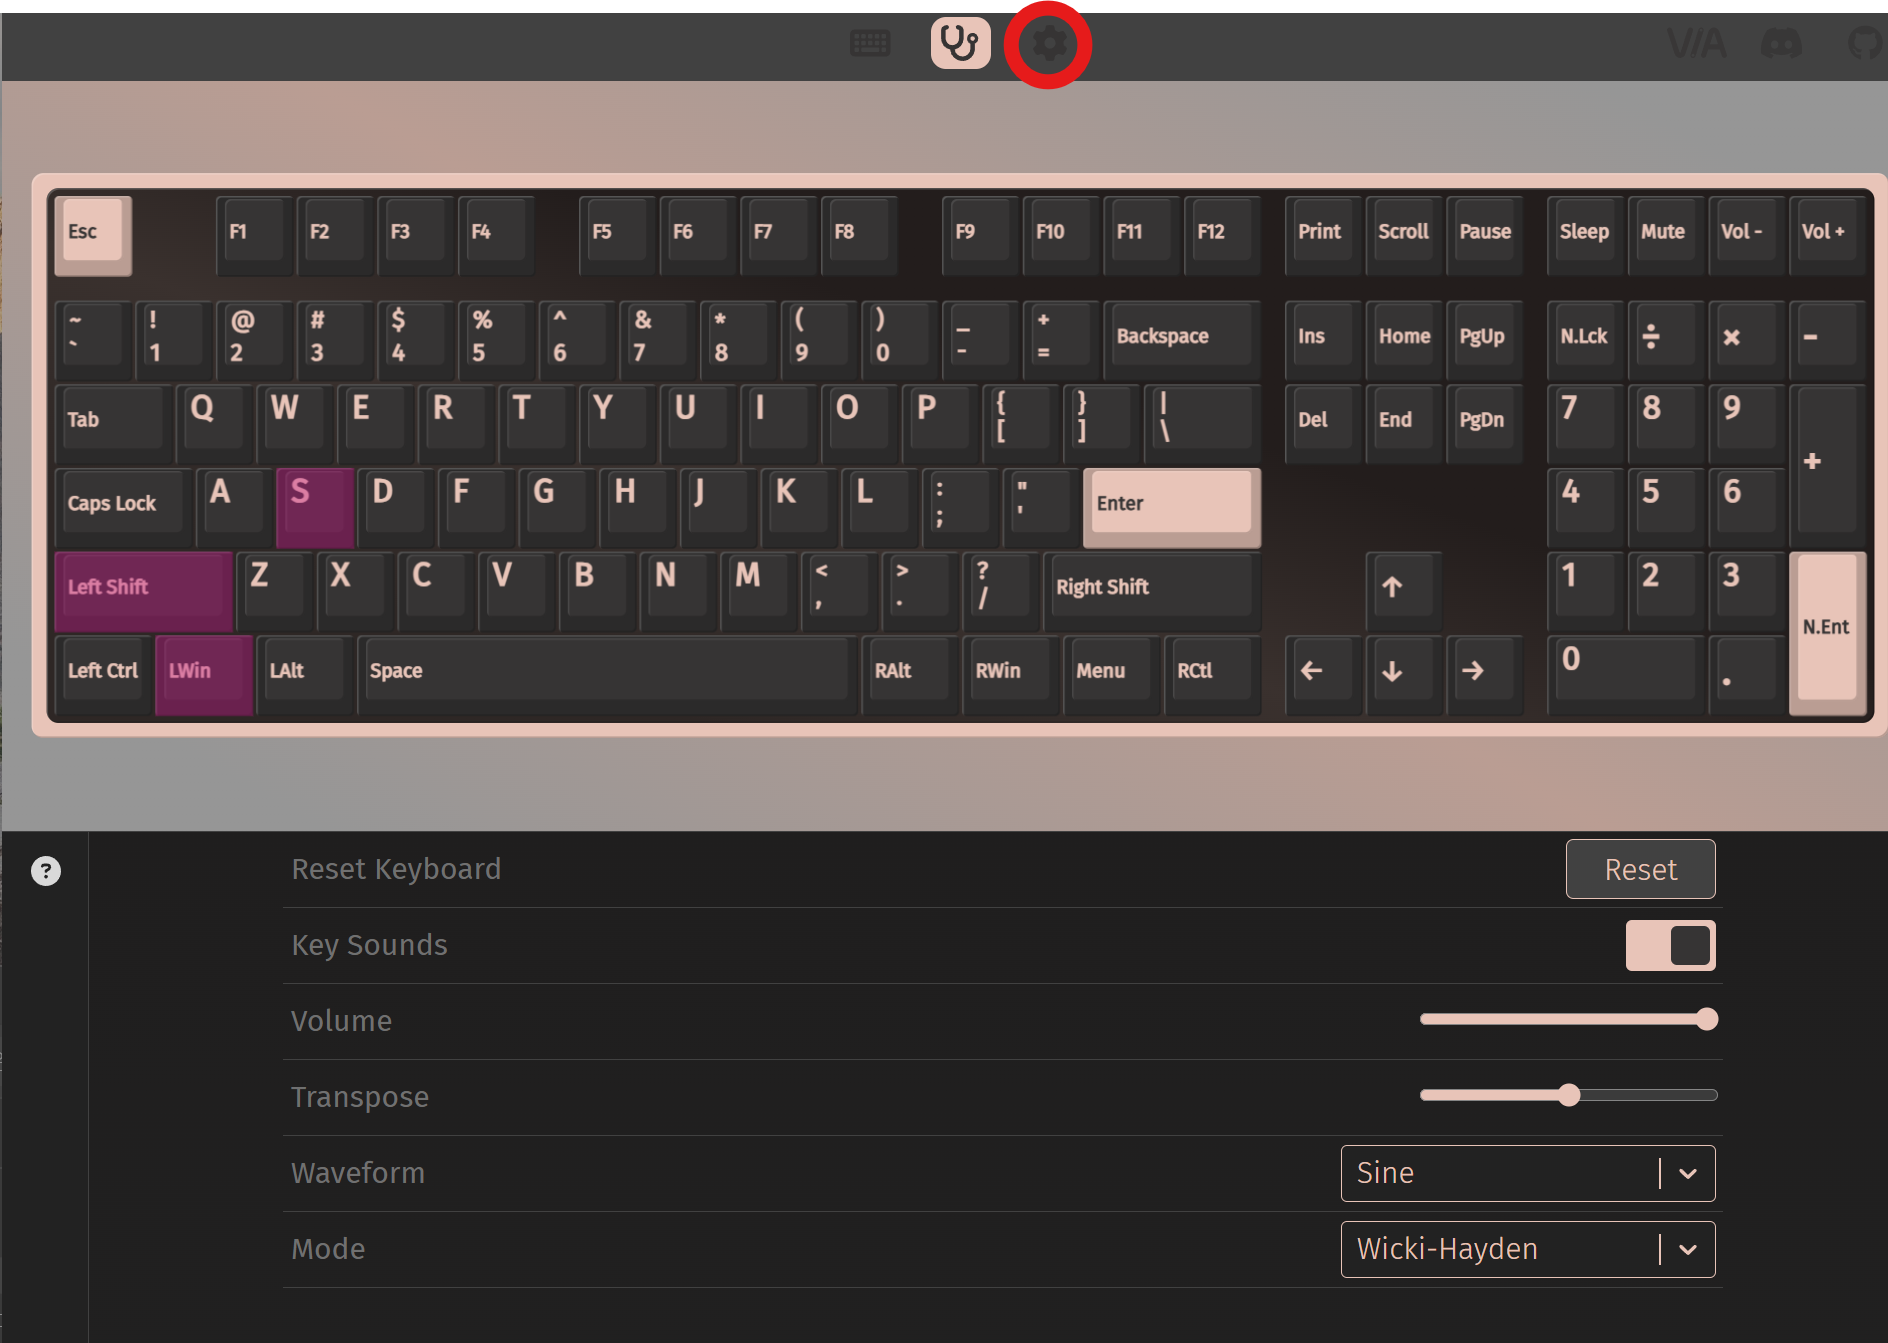The width and height of the screenshot is (1888, 1343).
Task: Adjust the Volume slider
Action: tap(1568, 1019)
